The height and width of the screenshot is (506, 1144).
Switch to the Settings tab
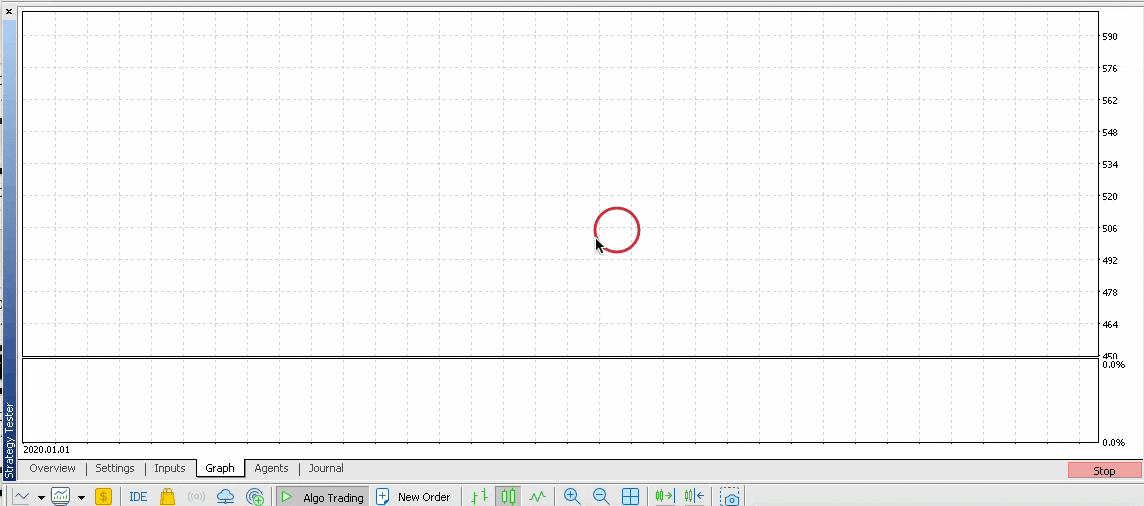coord(115,468)
